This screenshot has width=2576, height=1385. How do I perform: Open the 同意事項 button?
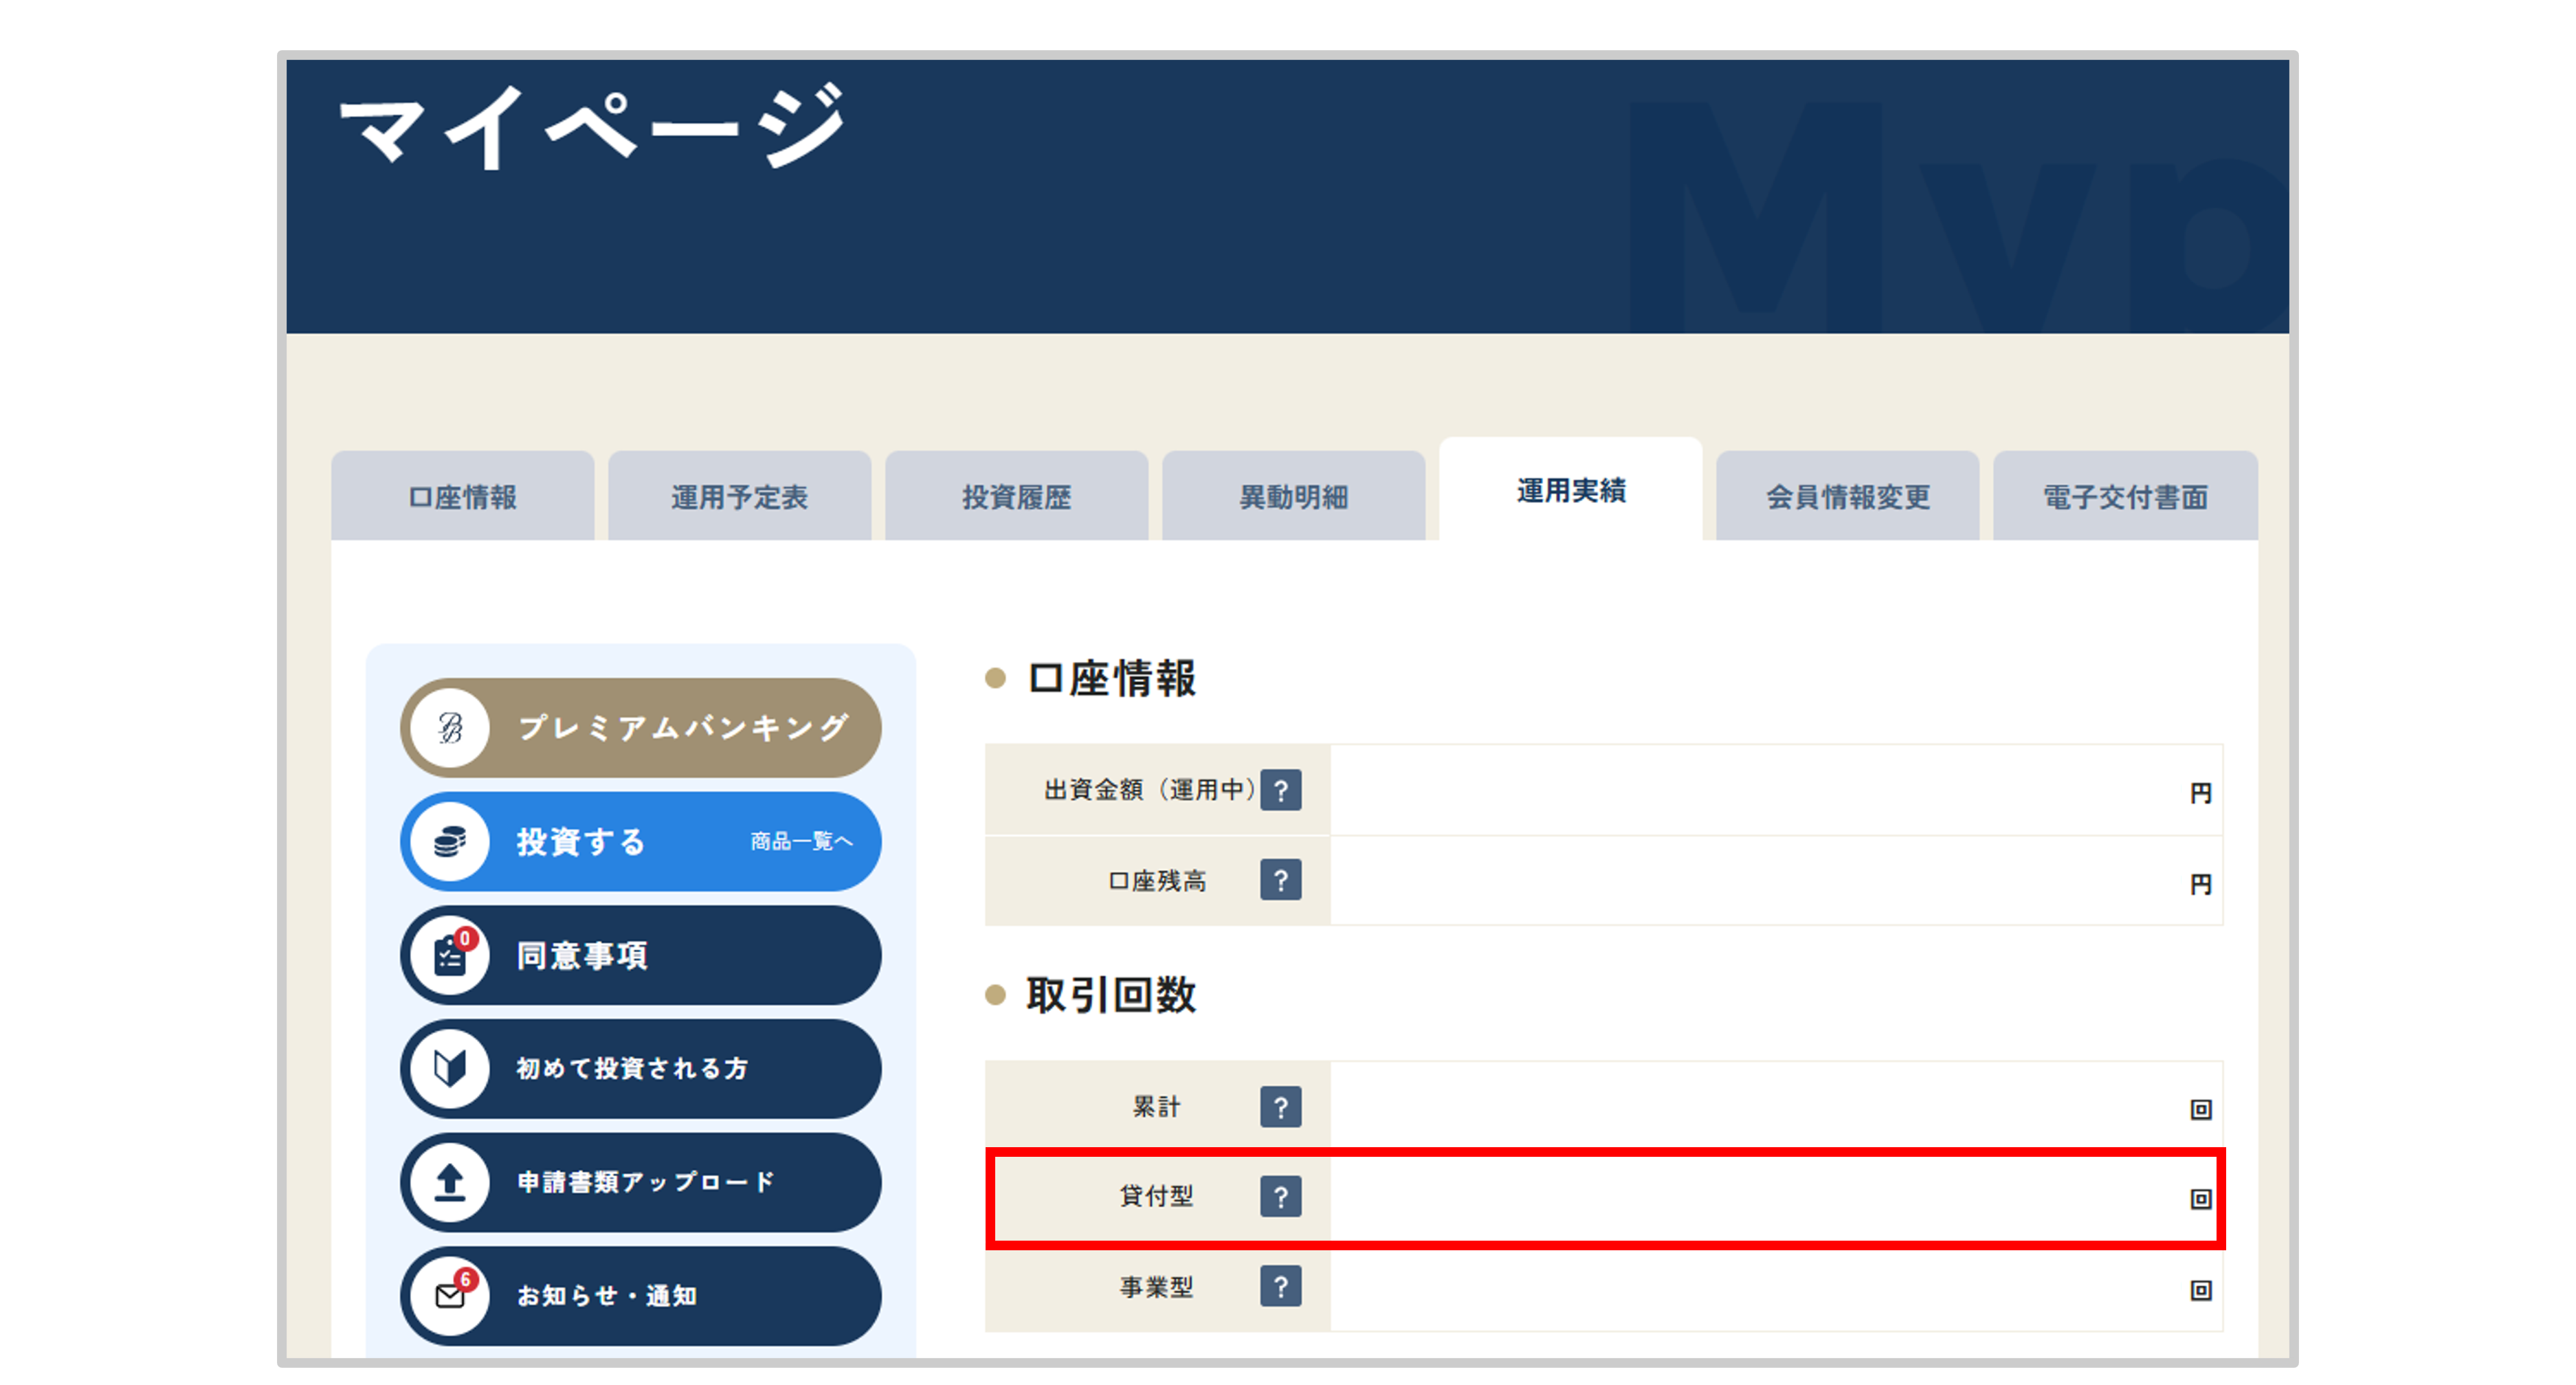coord(641,955)
